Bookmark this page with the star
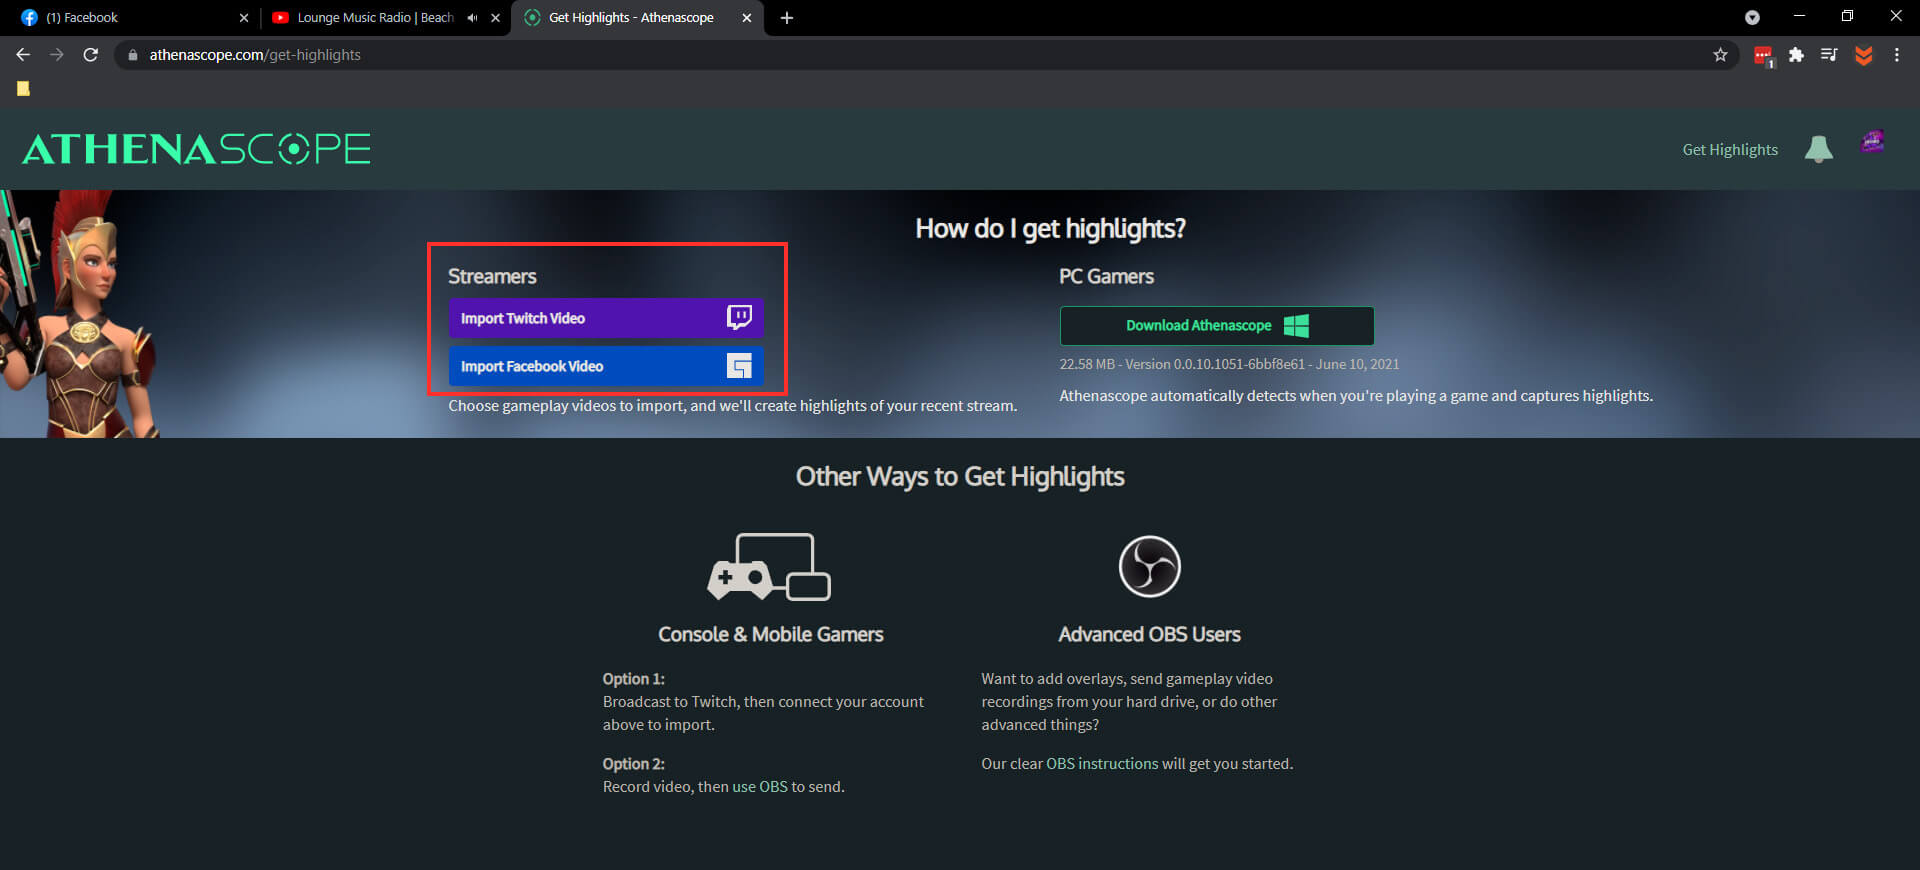The image size is (1920, 870). (1720, 55)
